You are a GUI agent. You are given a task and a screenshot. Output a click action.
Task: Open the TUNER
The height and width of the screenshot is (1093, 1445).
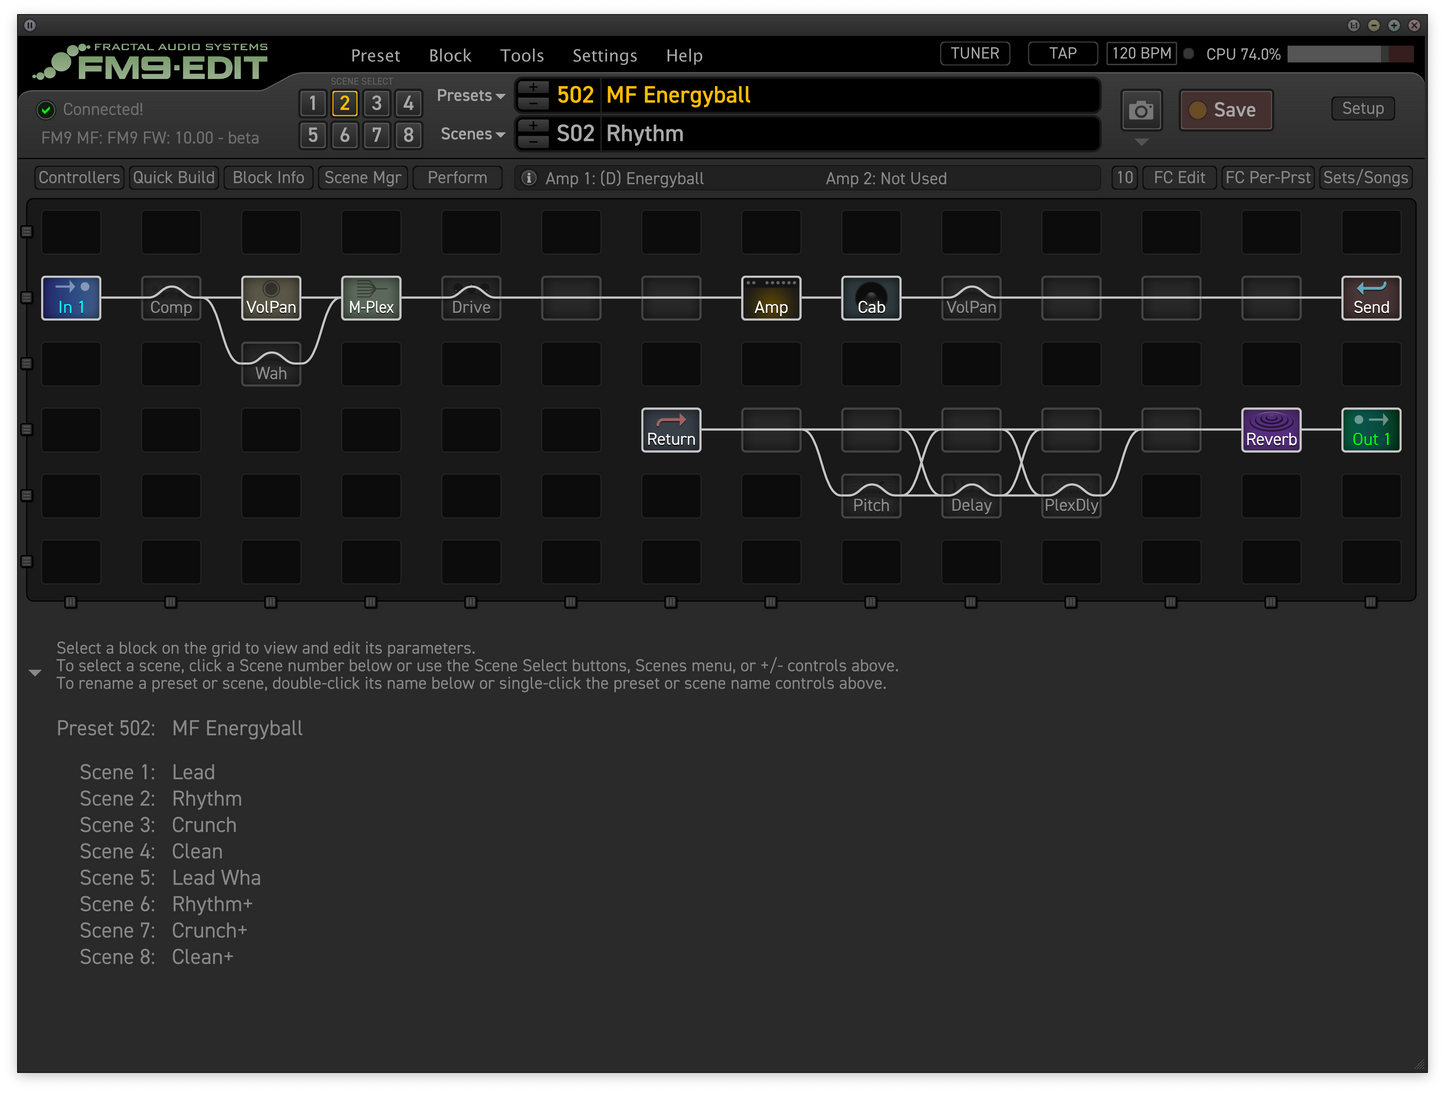pos(974,54)
